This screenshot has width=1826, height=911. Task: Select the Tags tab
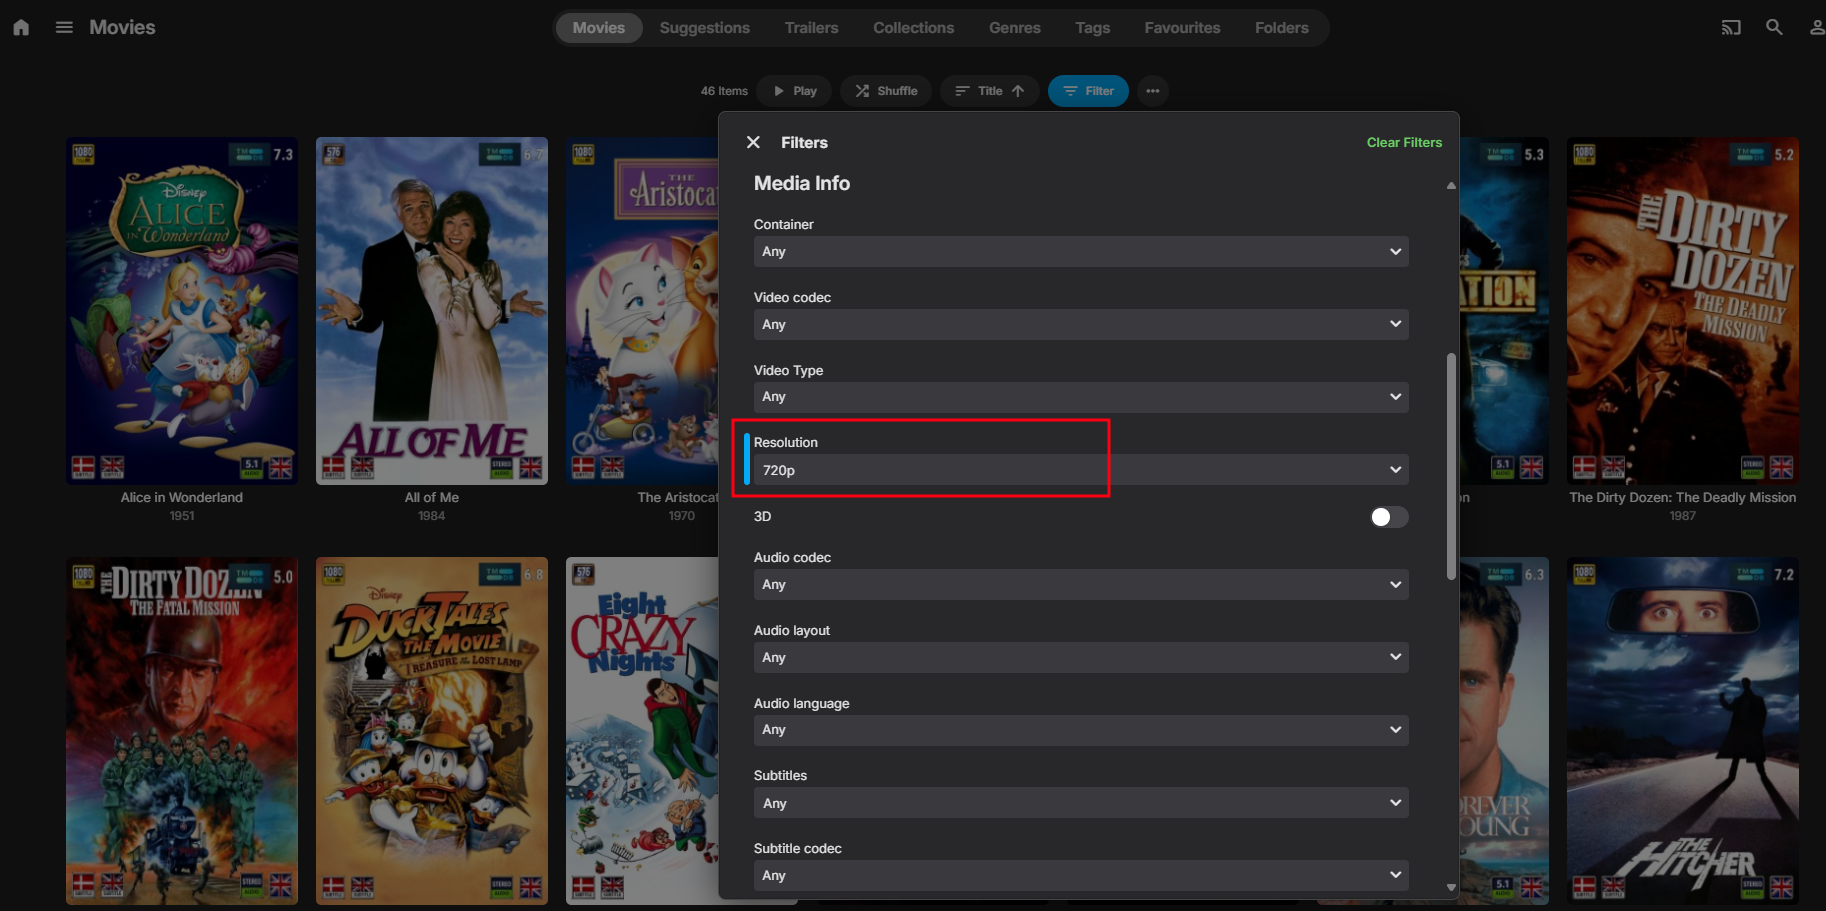pos(1092,28)
